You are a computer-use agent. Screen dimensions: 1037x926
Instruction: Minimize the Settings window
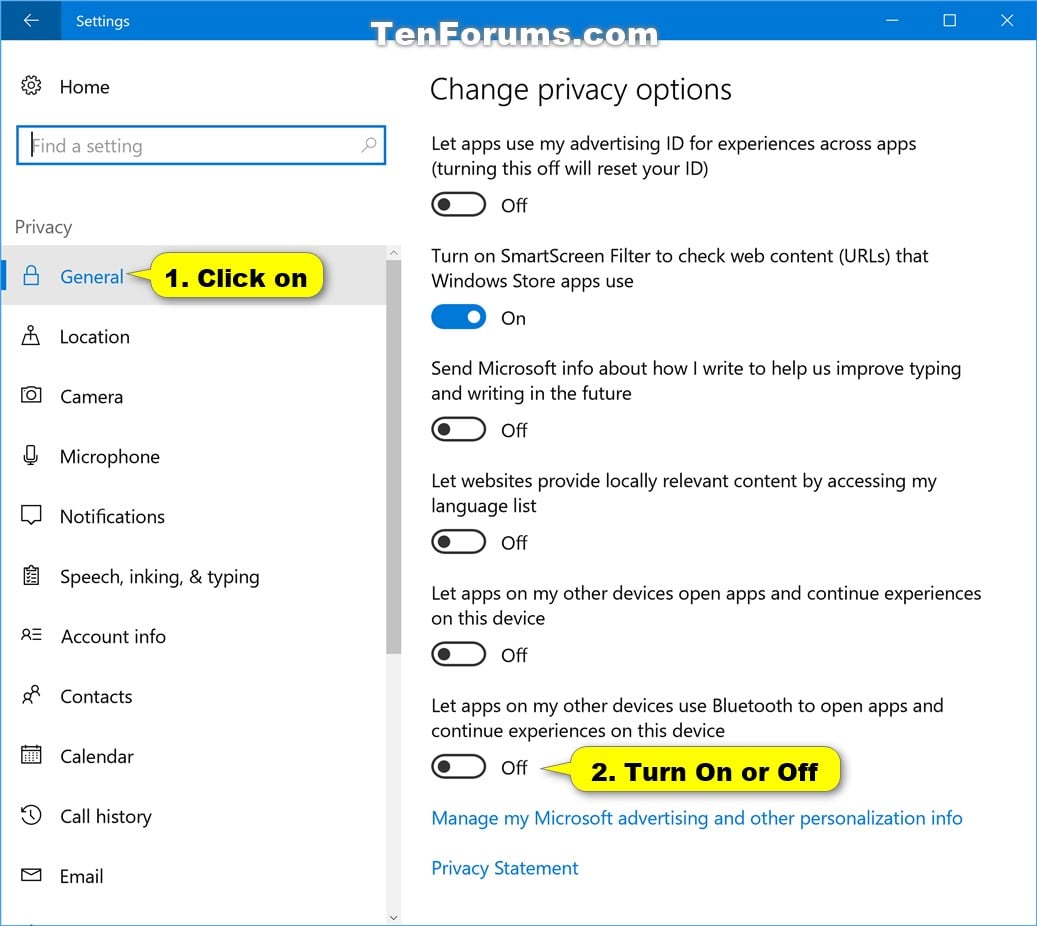(x=892, y=21)
